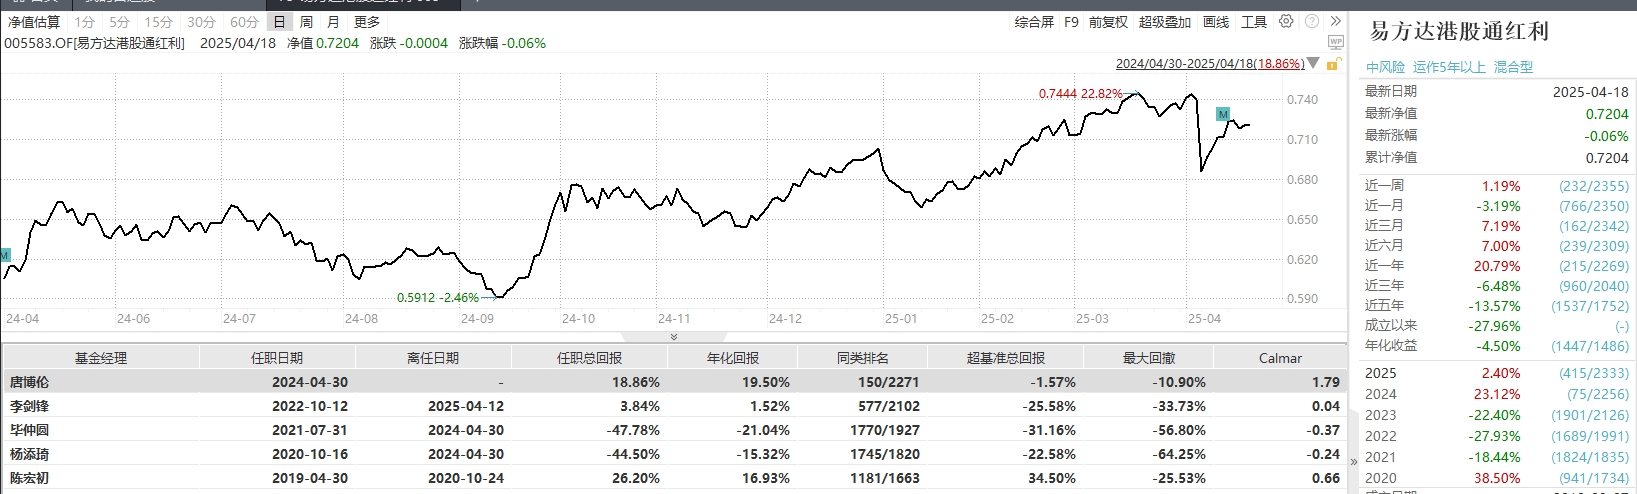Click the 运作5年以上 tag

click(x=1449, y=67)
